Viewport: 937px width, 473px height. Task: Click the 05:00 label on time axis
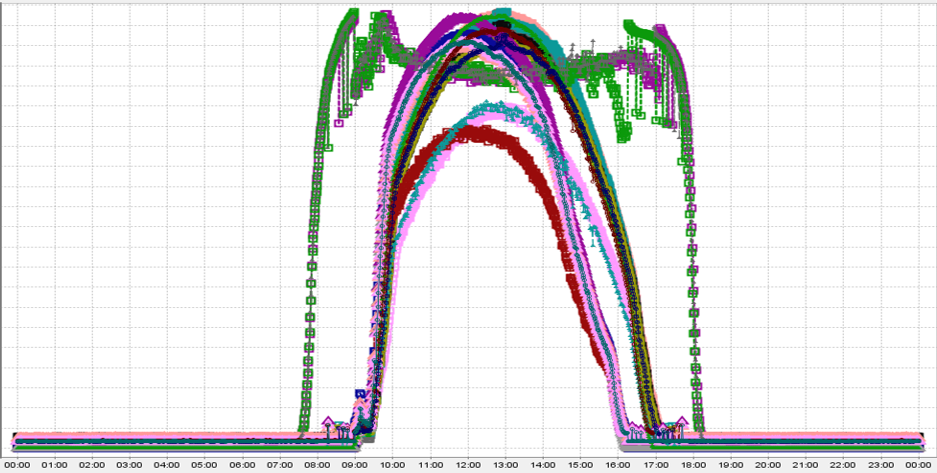pyautogui.click(x=204, y=465)
